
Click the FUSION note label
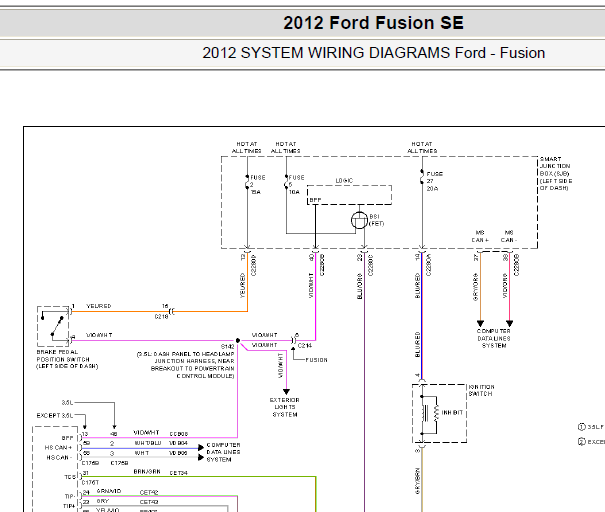[x=316, y=360]
